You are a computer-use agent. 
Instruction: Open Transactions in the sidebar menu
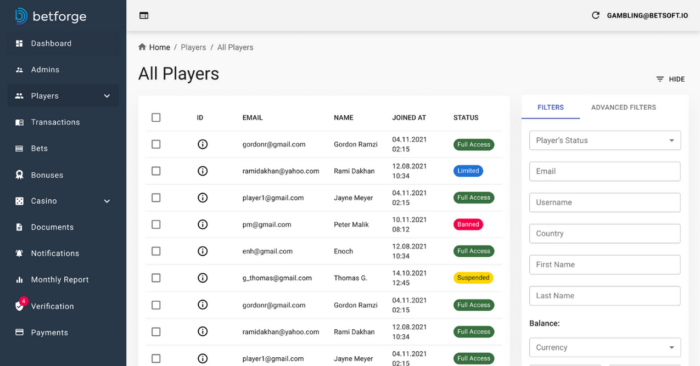tap(55, 122)
